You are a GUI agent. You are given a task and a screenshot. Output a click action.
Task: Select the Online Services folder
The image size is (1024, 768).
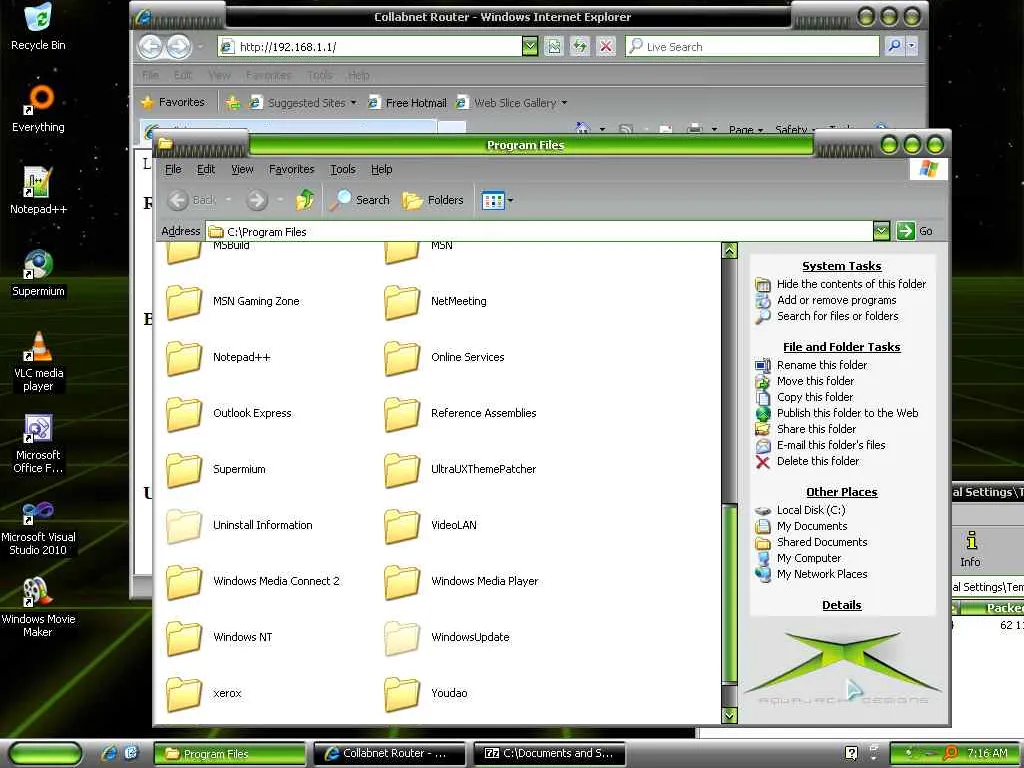coord(444,358)
